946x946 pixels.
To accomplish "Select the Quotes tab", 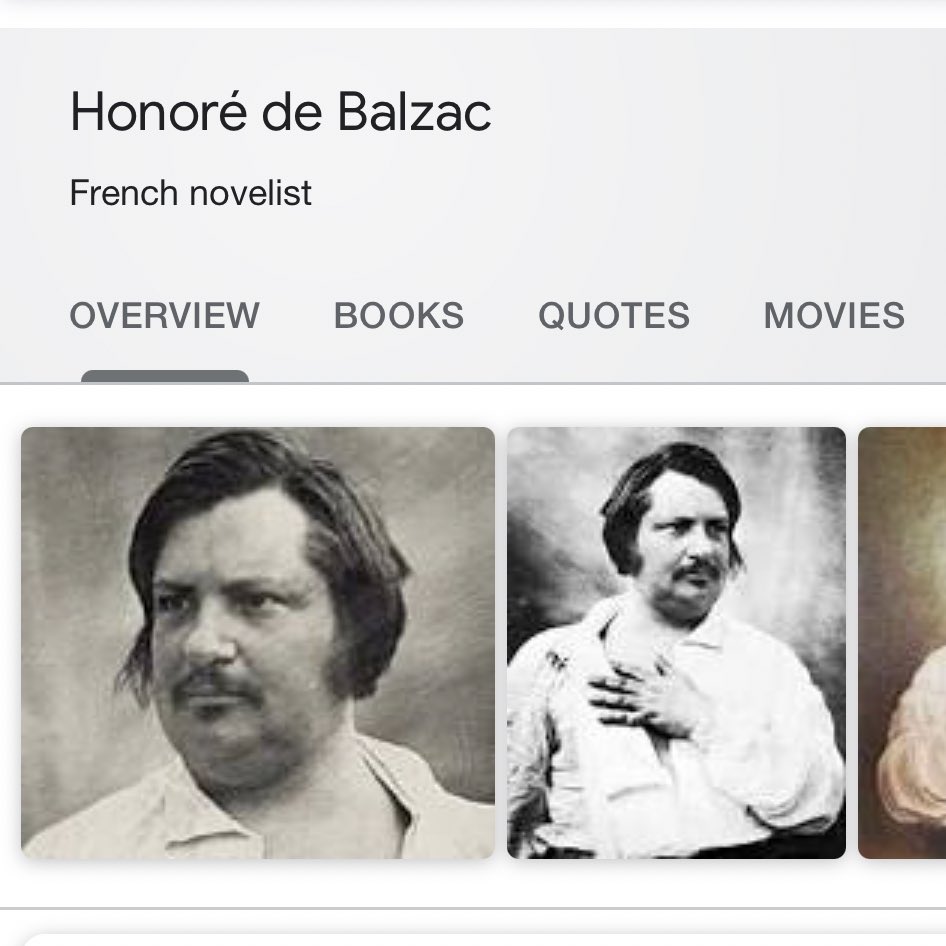I will coord(613,316).
